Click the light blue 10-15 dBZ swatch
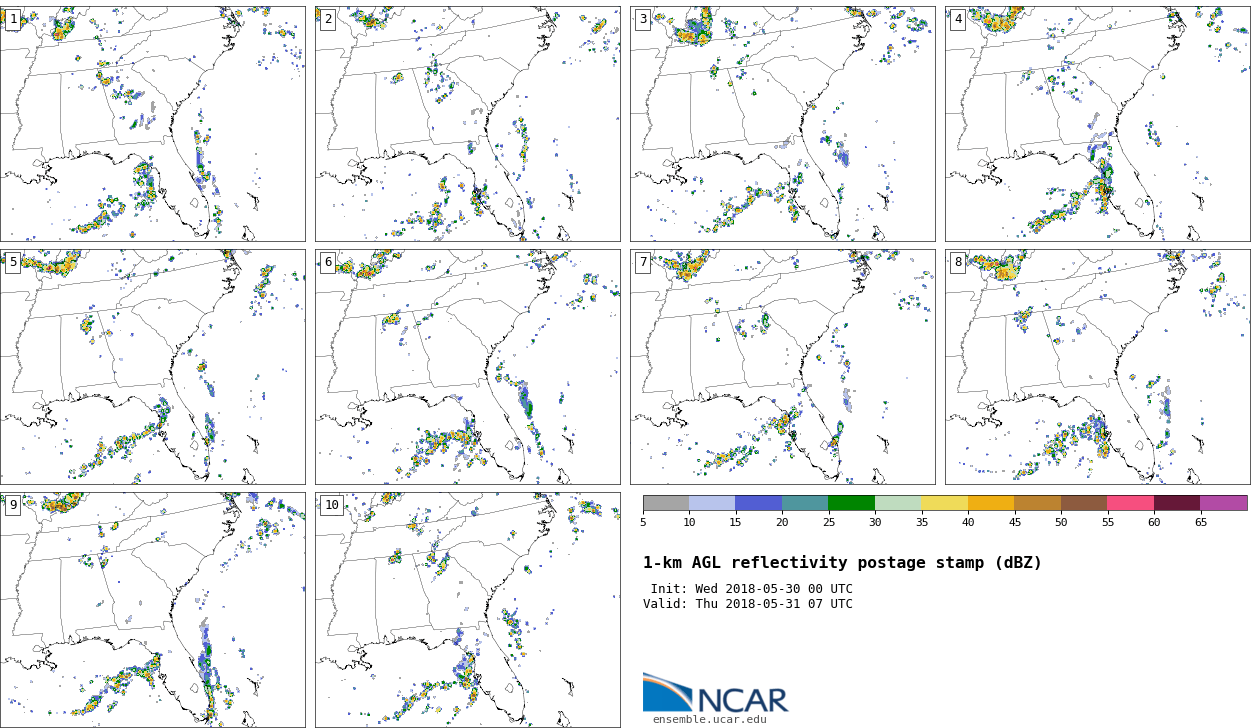 tap(712, 503)
